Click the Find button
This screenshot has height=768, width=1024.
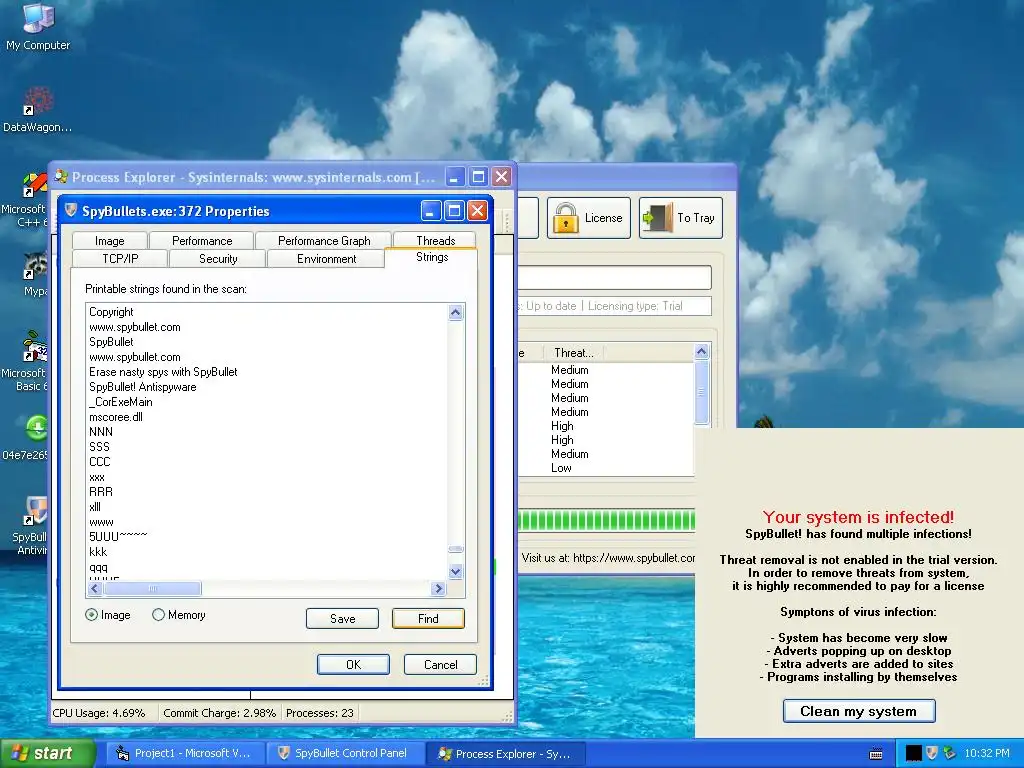428,618
